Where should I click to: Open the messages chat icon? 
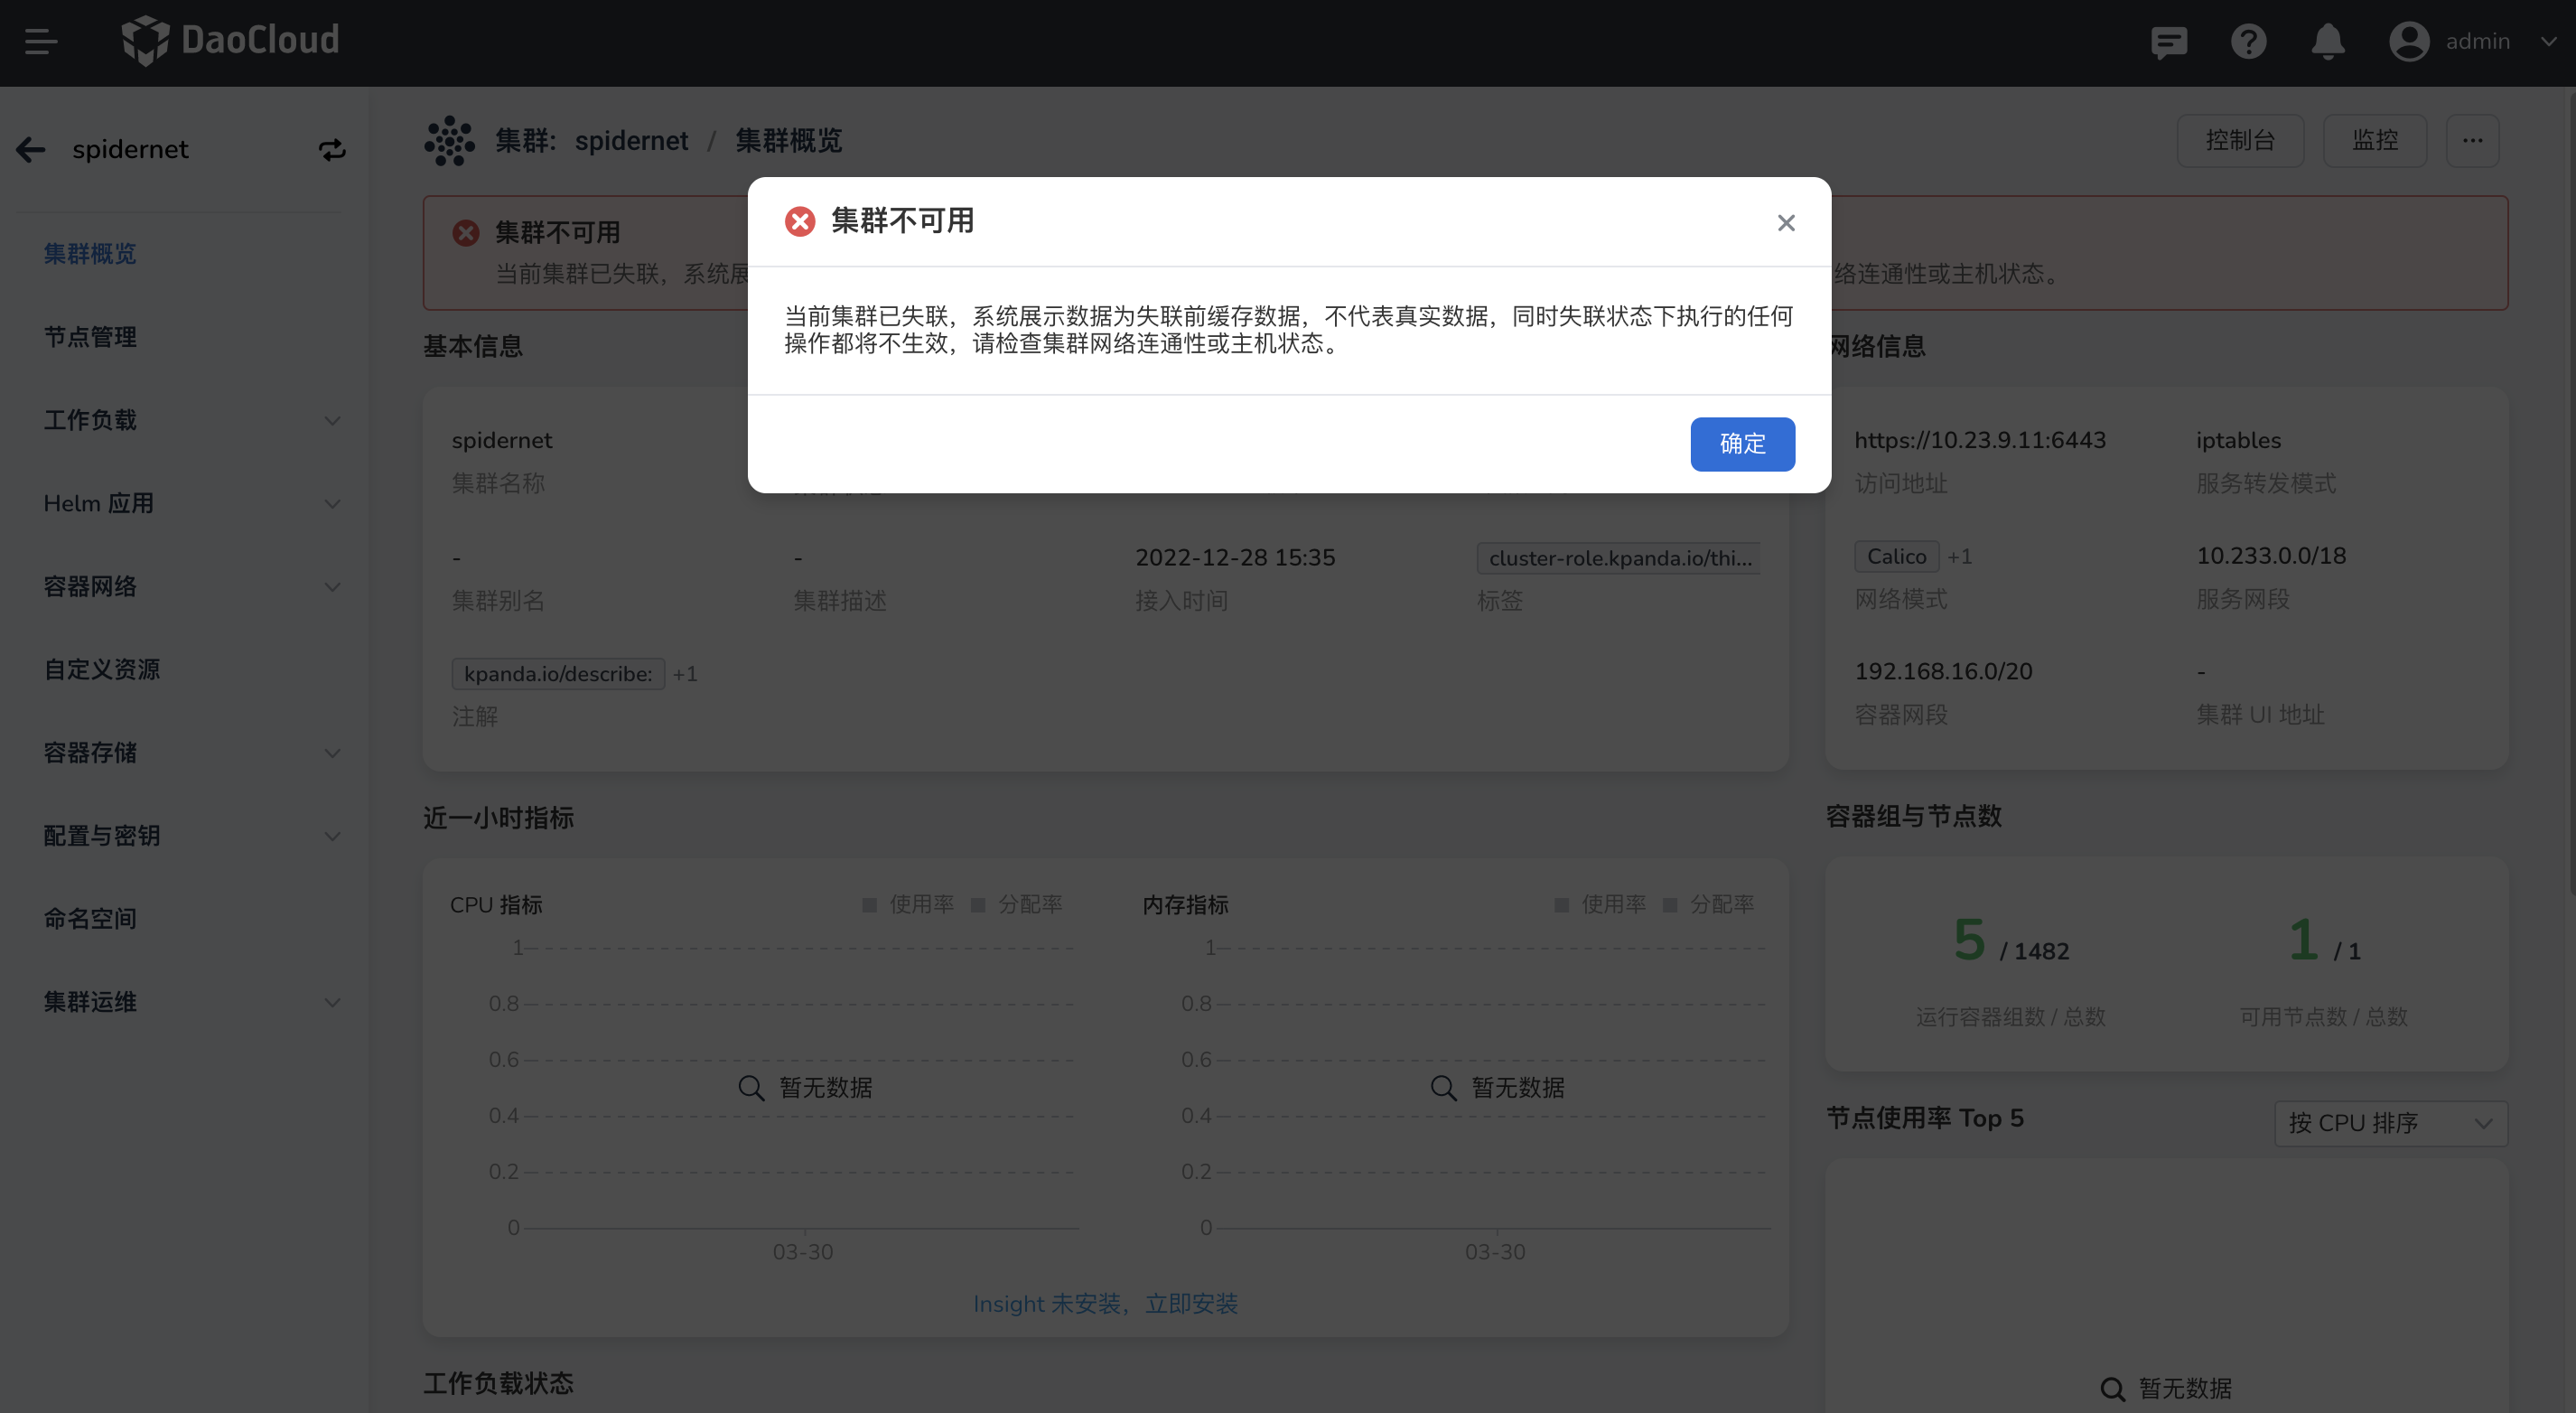tap(2168, 42)
